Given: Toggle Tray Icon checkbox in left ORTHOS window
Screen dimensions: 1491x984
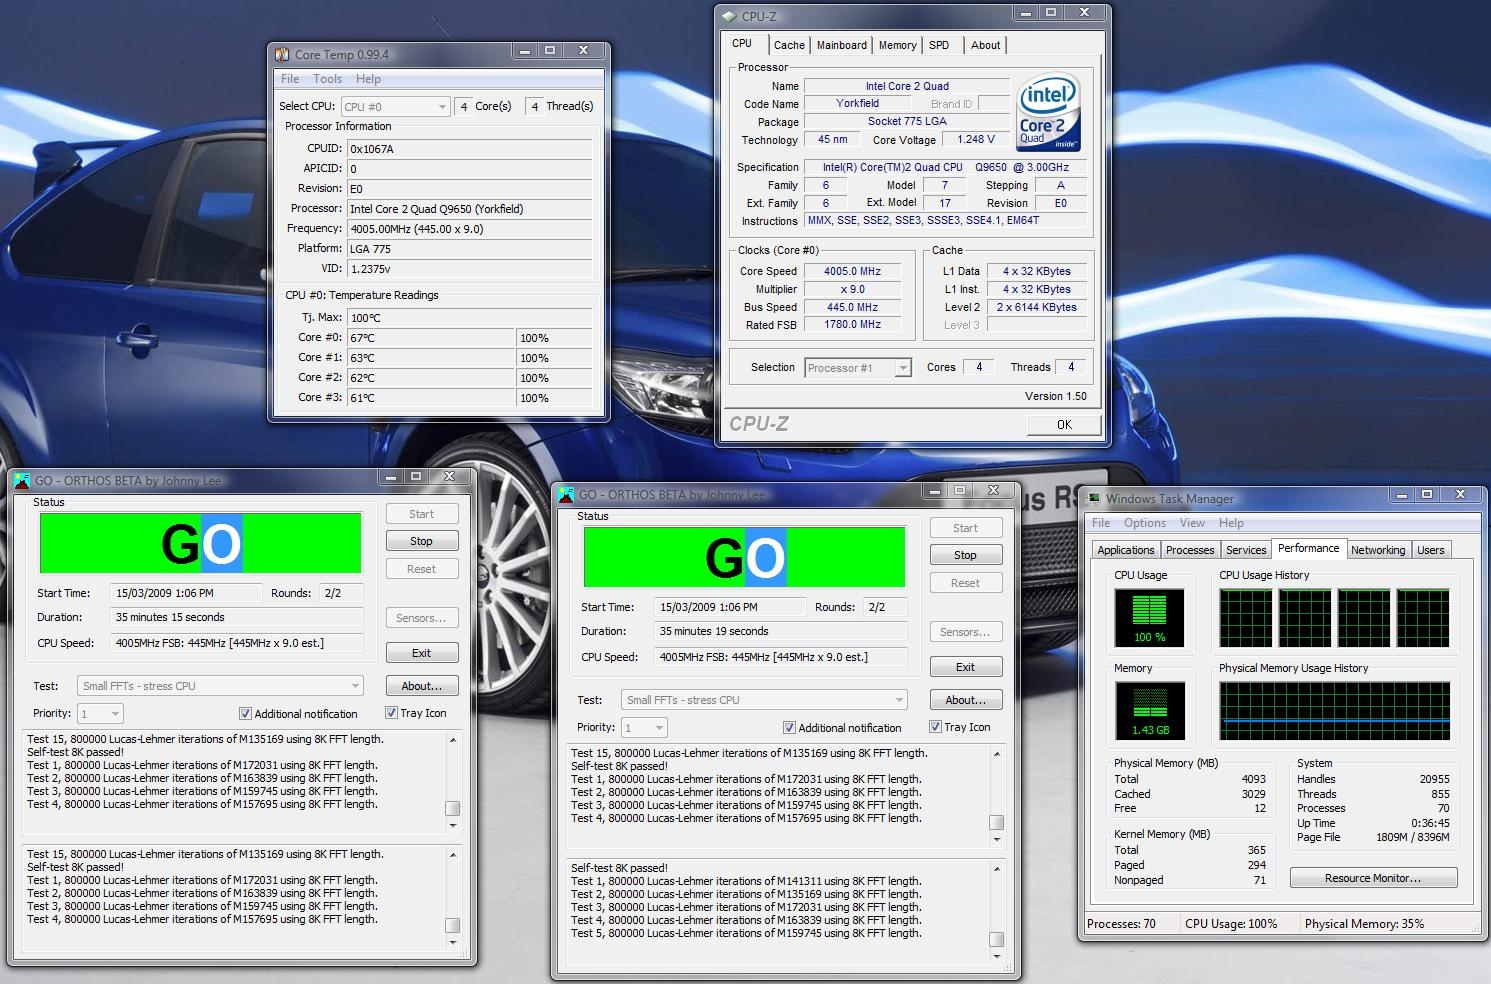Looking at the screenshot, I should [391, 713].
